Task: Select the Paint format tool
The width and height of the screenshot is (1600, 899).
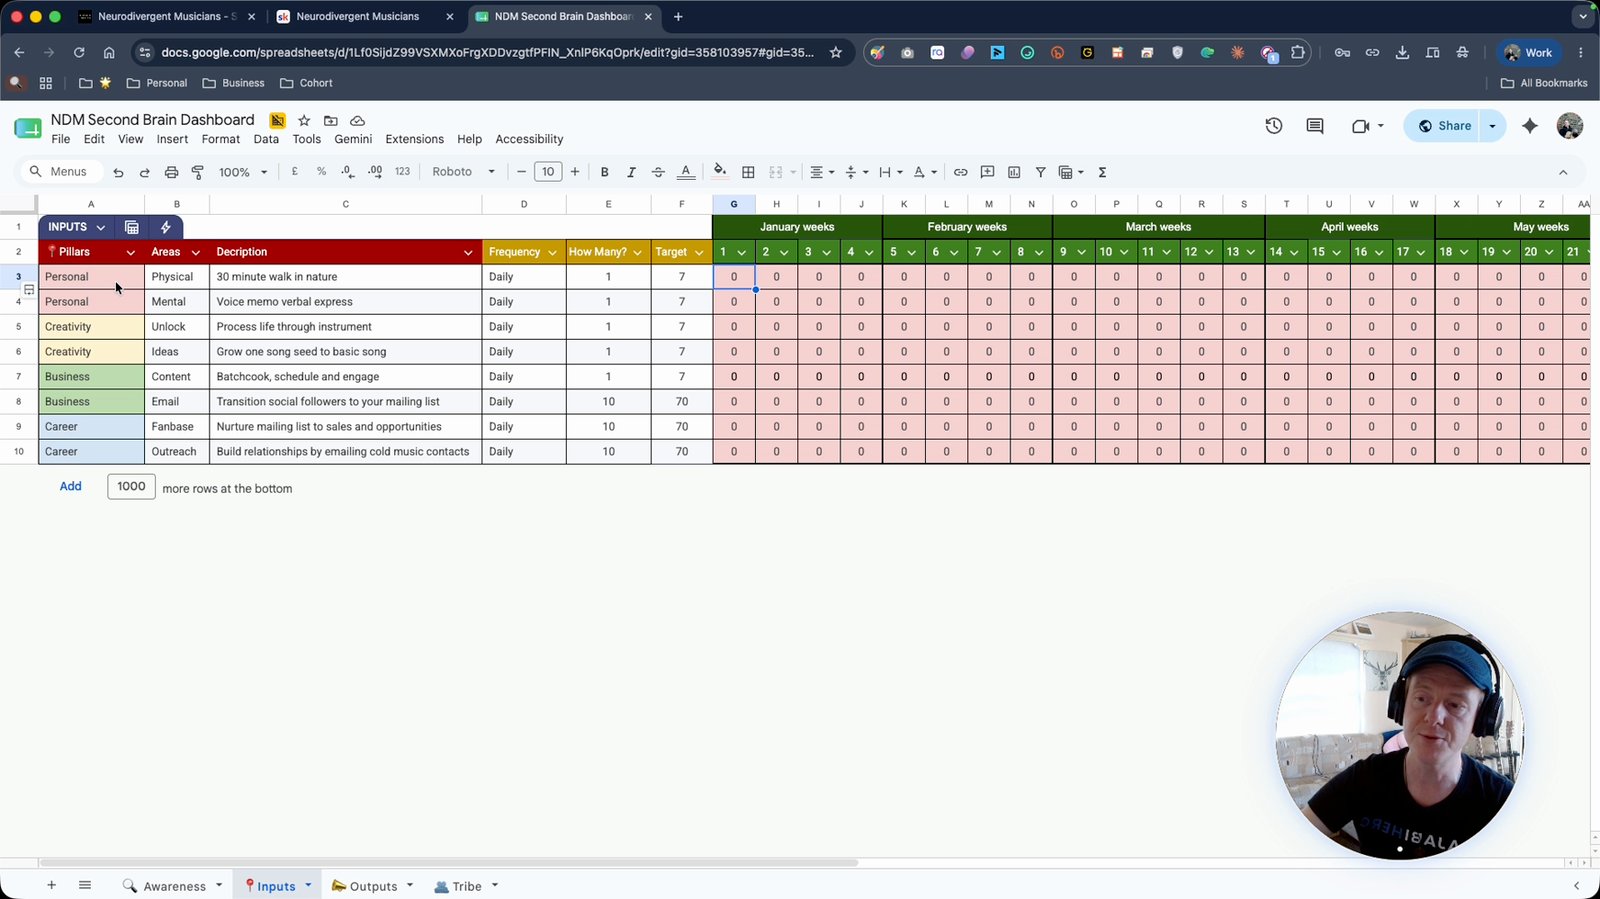Action: [x=198, y=172]
